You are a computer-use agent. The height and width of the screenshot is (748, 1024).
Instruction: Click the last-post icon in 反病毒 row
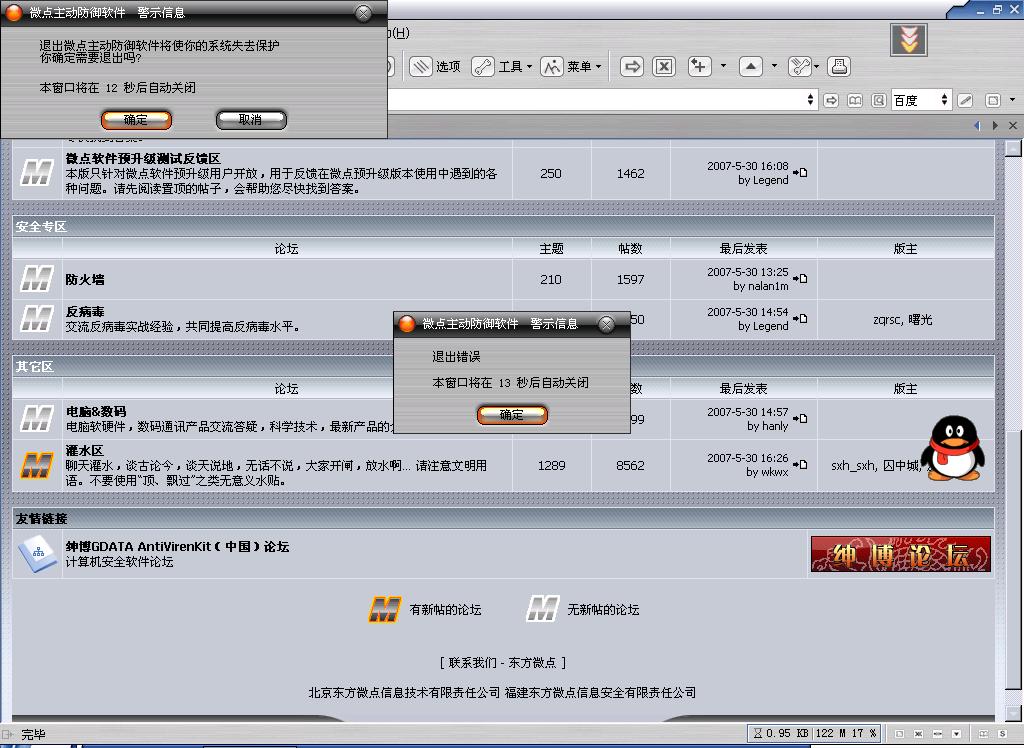(800, 318)
